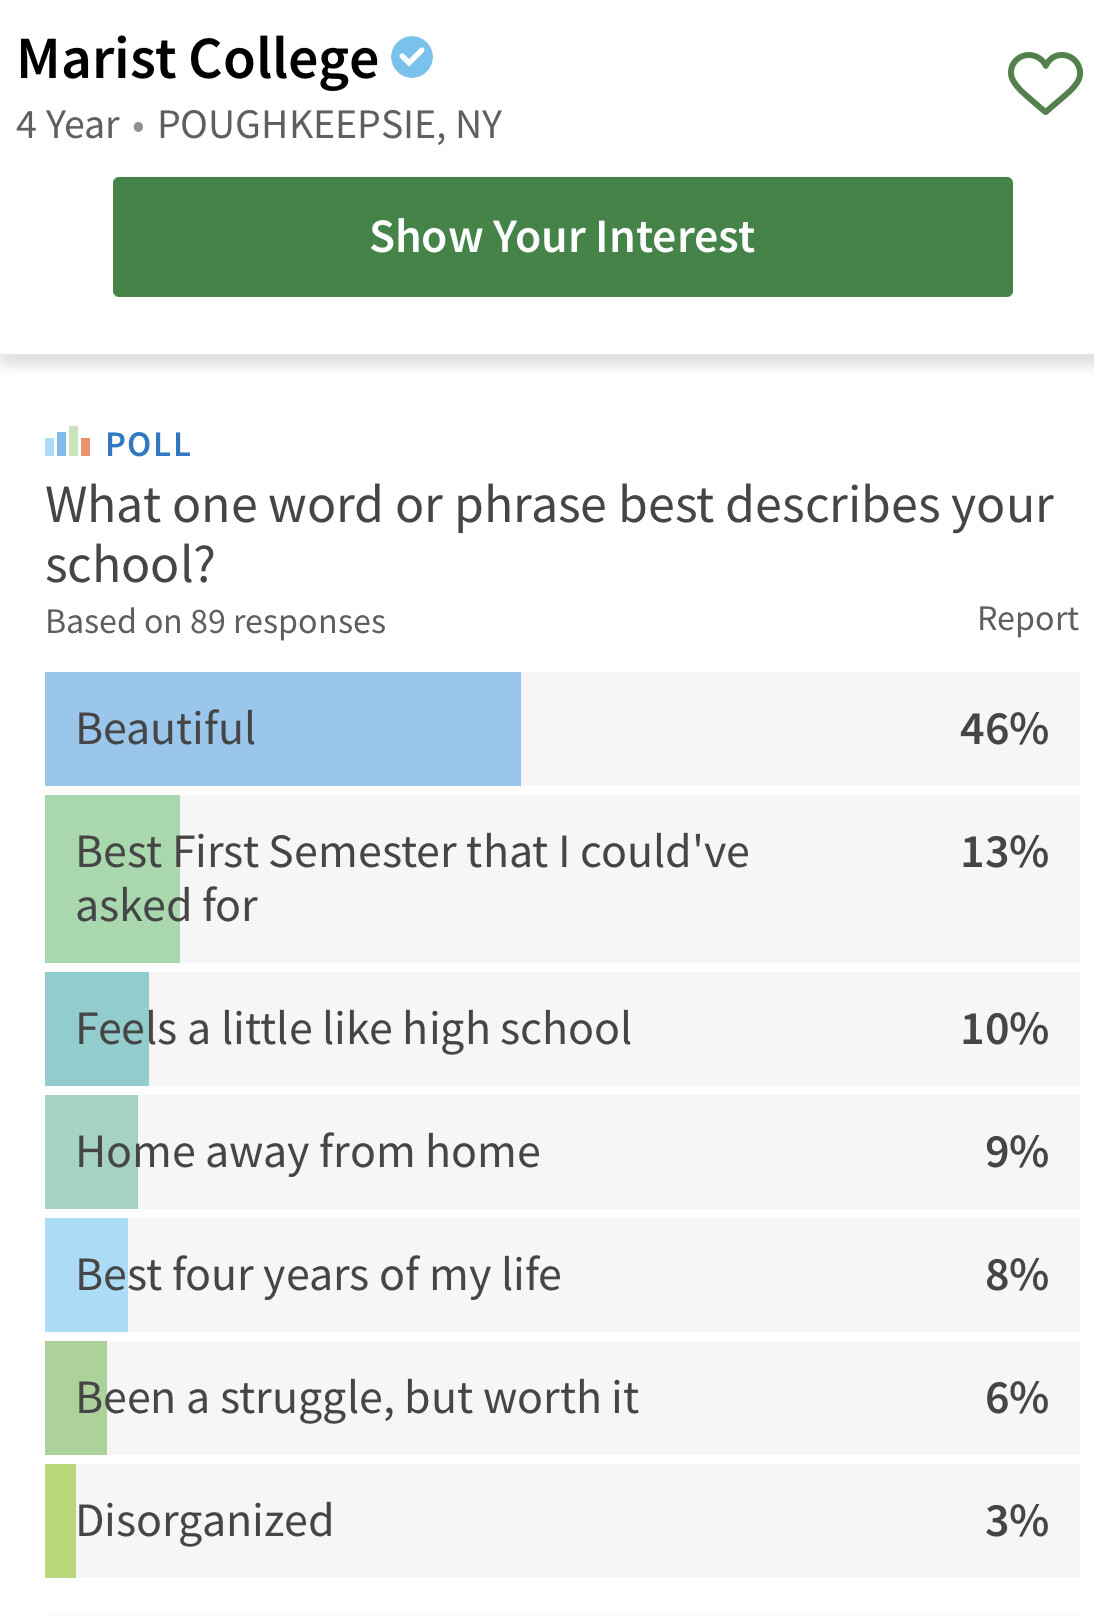Select the Beautiful poll option
1094x1615 pixels.
(562, 729)
